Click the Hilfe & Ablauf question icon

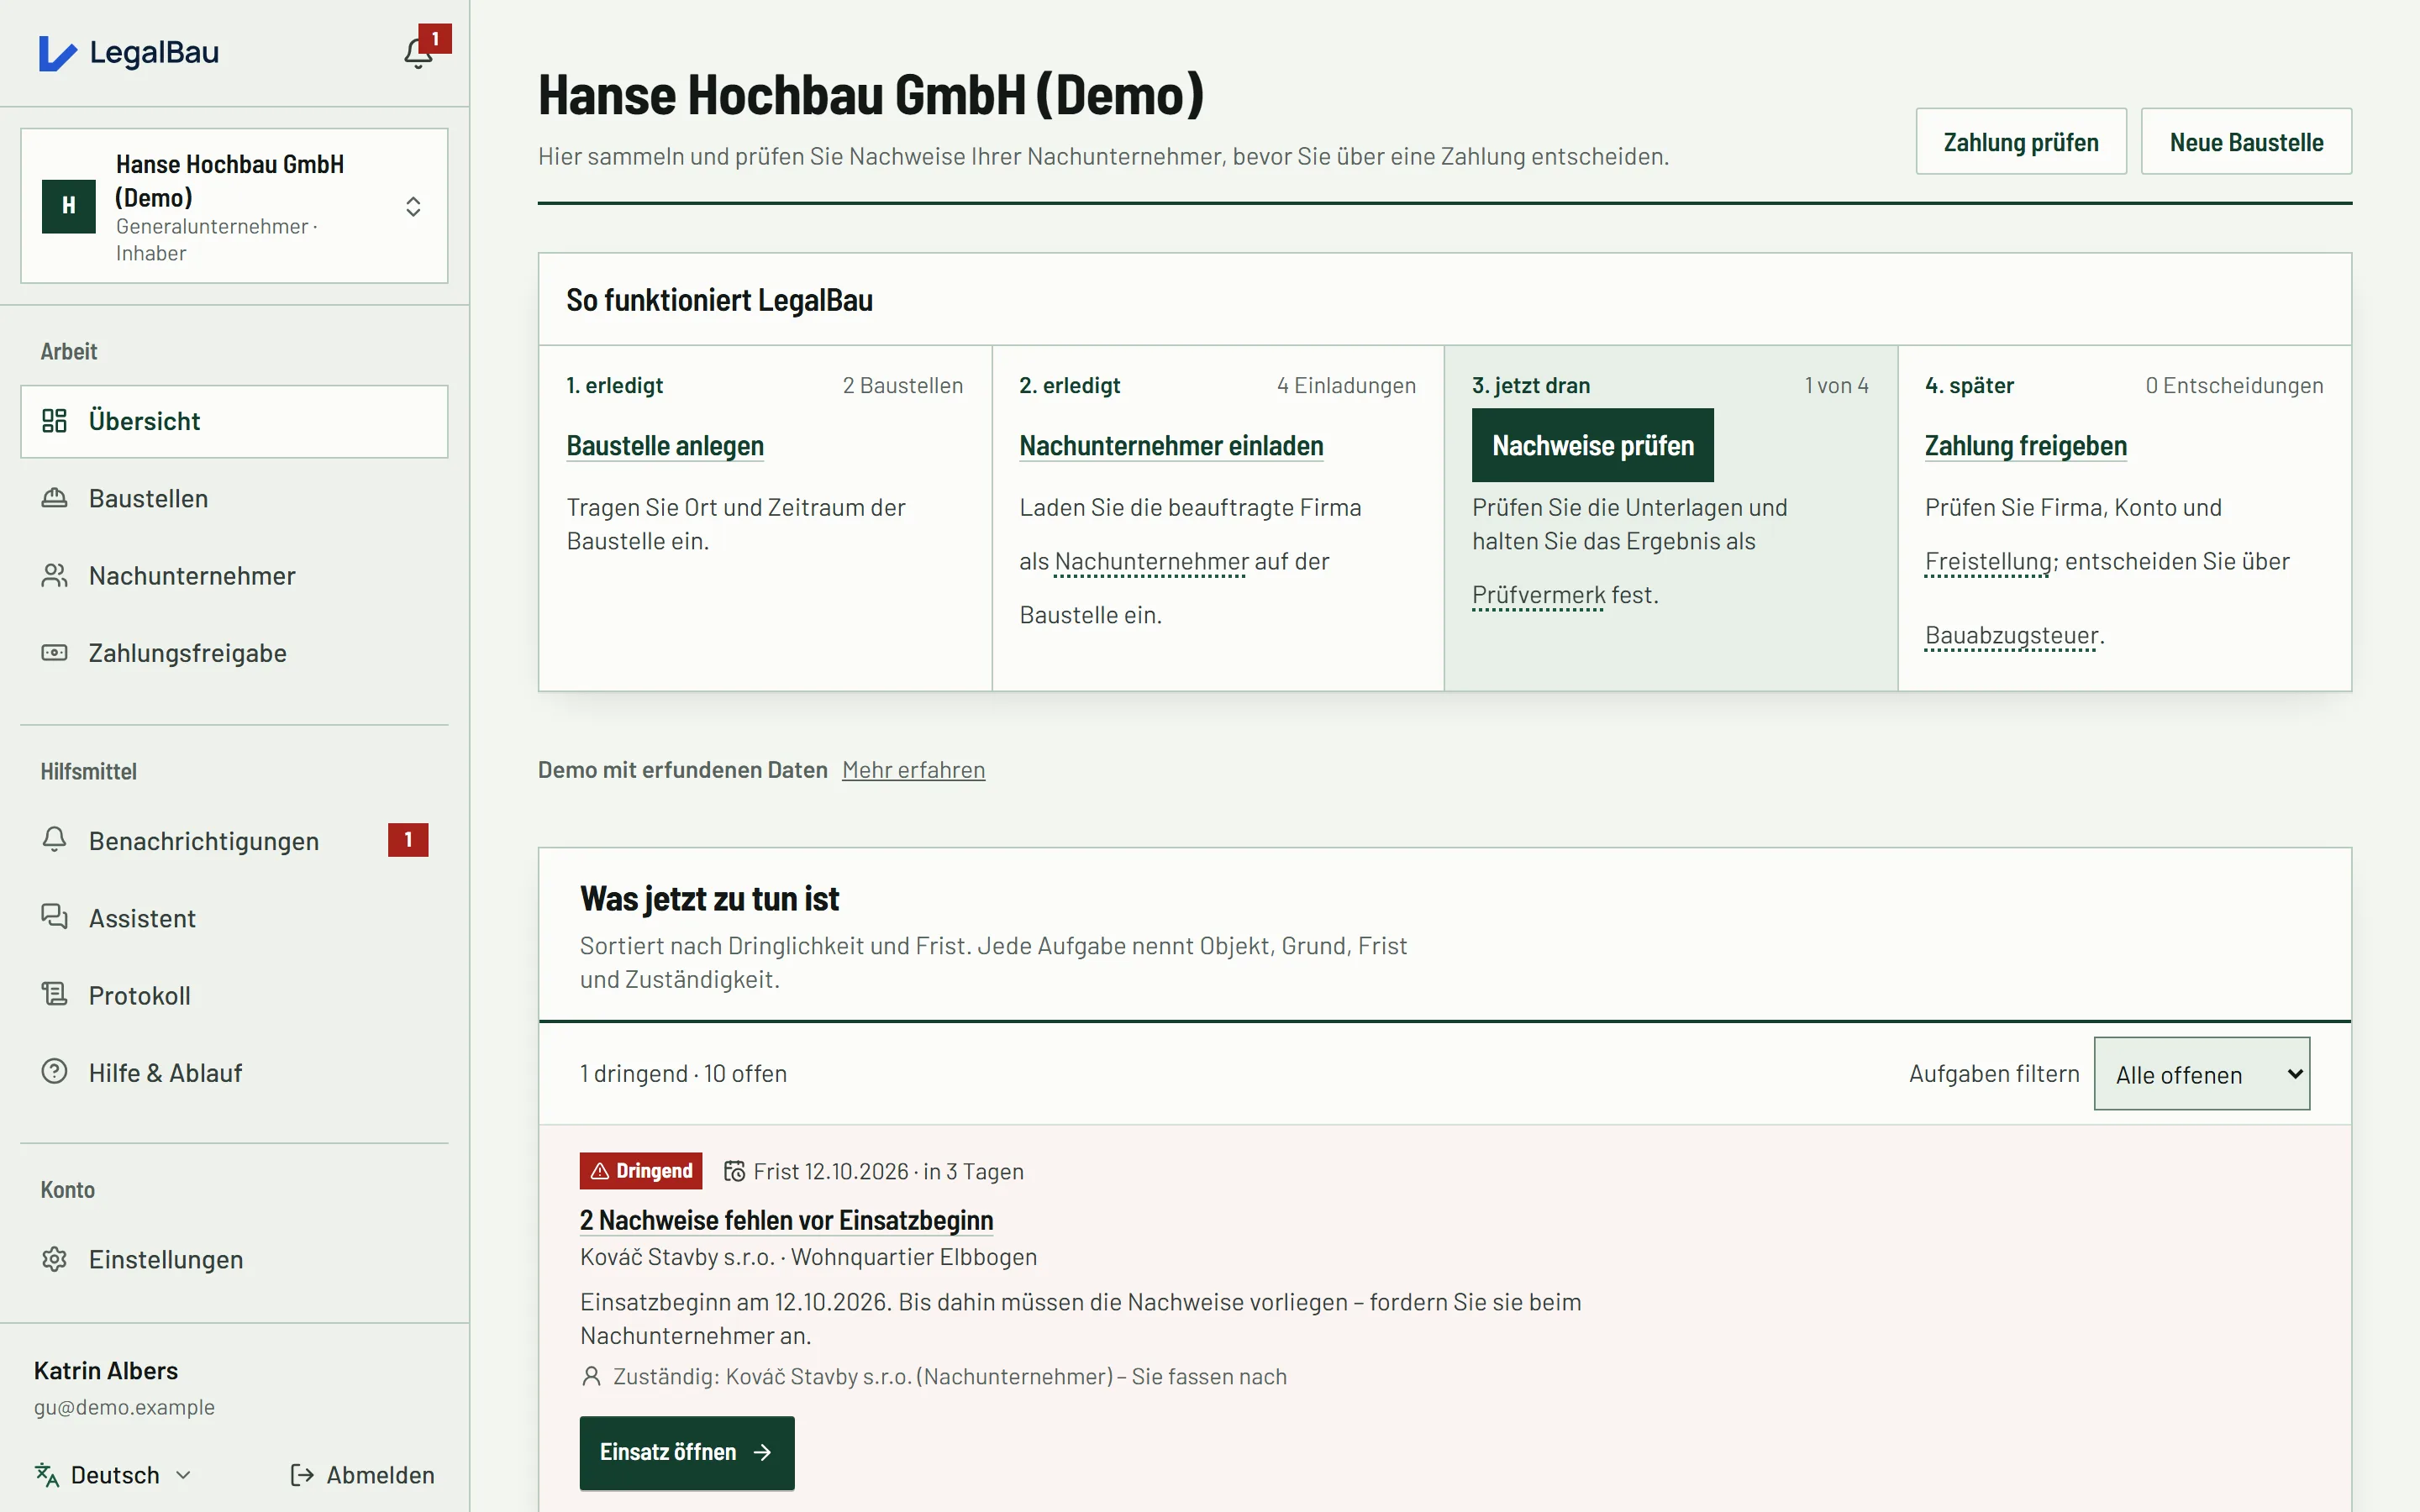pos(54,1072)
